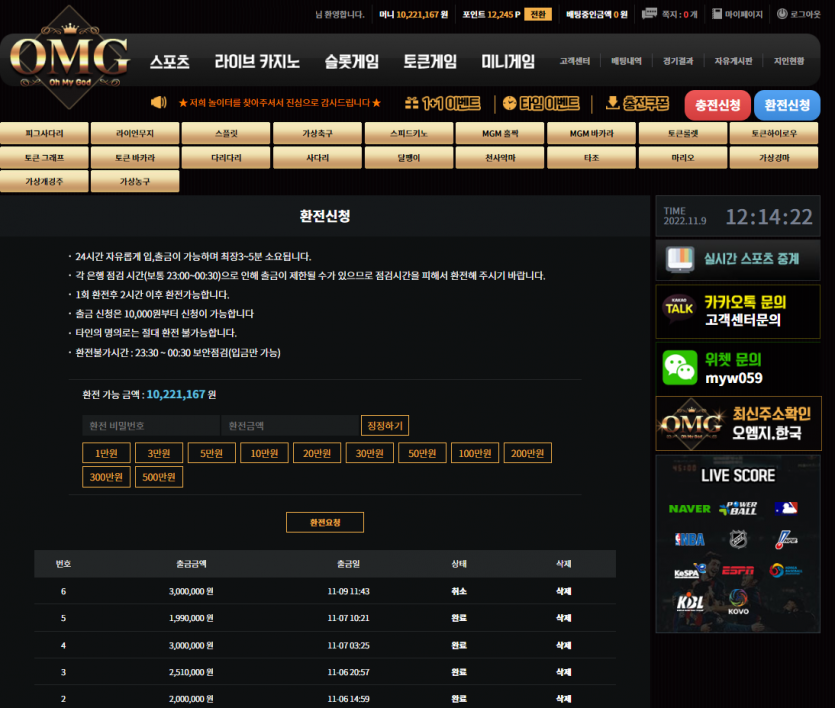The image size is (835, 708).
Task: Click the speaker announcement icon
Action: click(x=158, y=102)
